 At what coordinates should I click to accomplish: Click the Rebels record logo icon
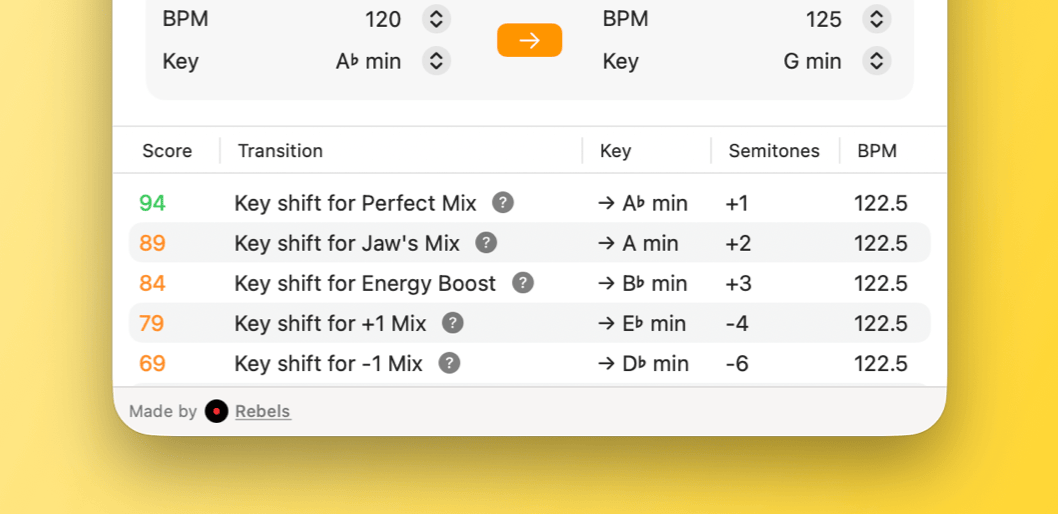click(216, 411)
